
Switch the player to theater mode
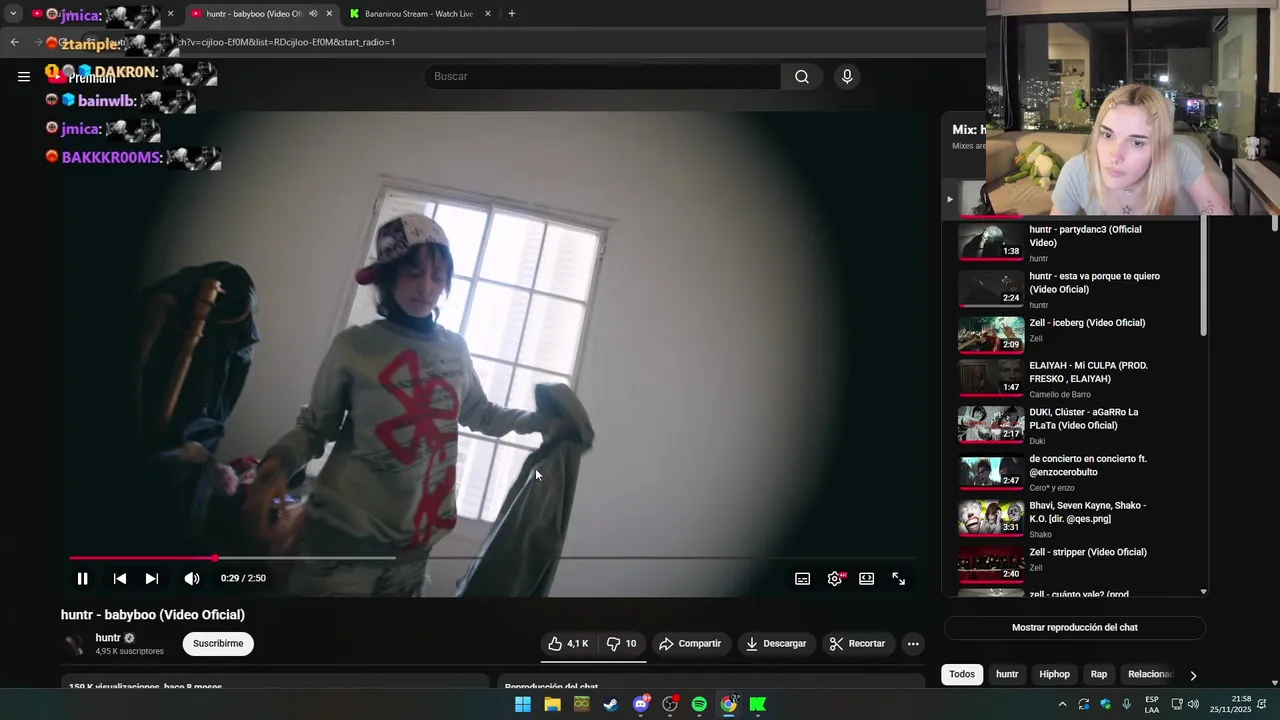867,578
